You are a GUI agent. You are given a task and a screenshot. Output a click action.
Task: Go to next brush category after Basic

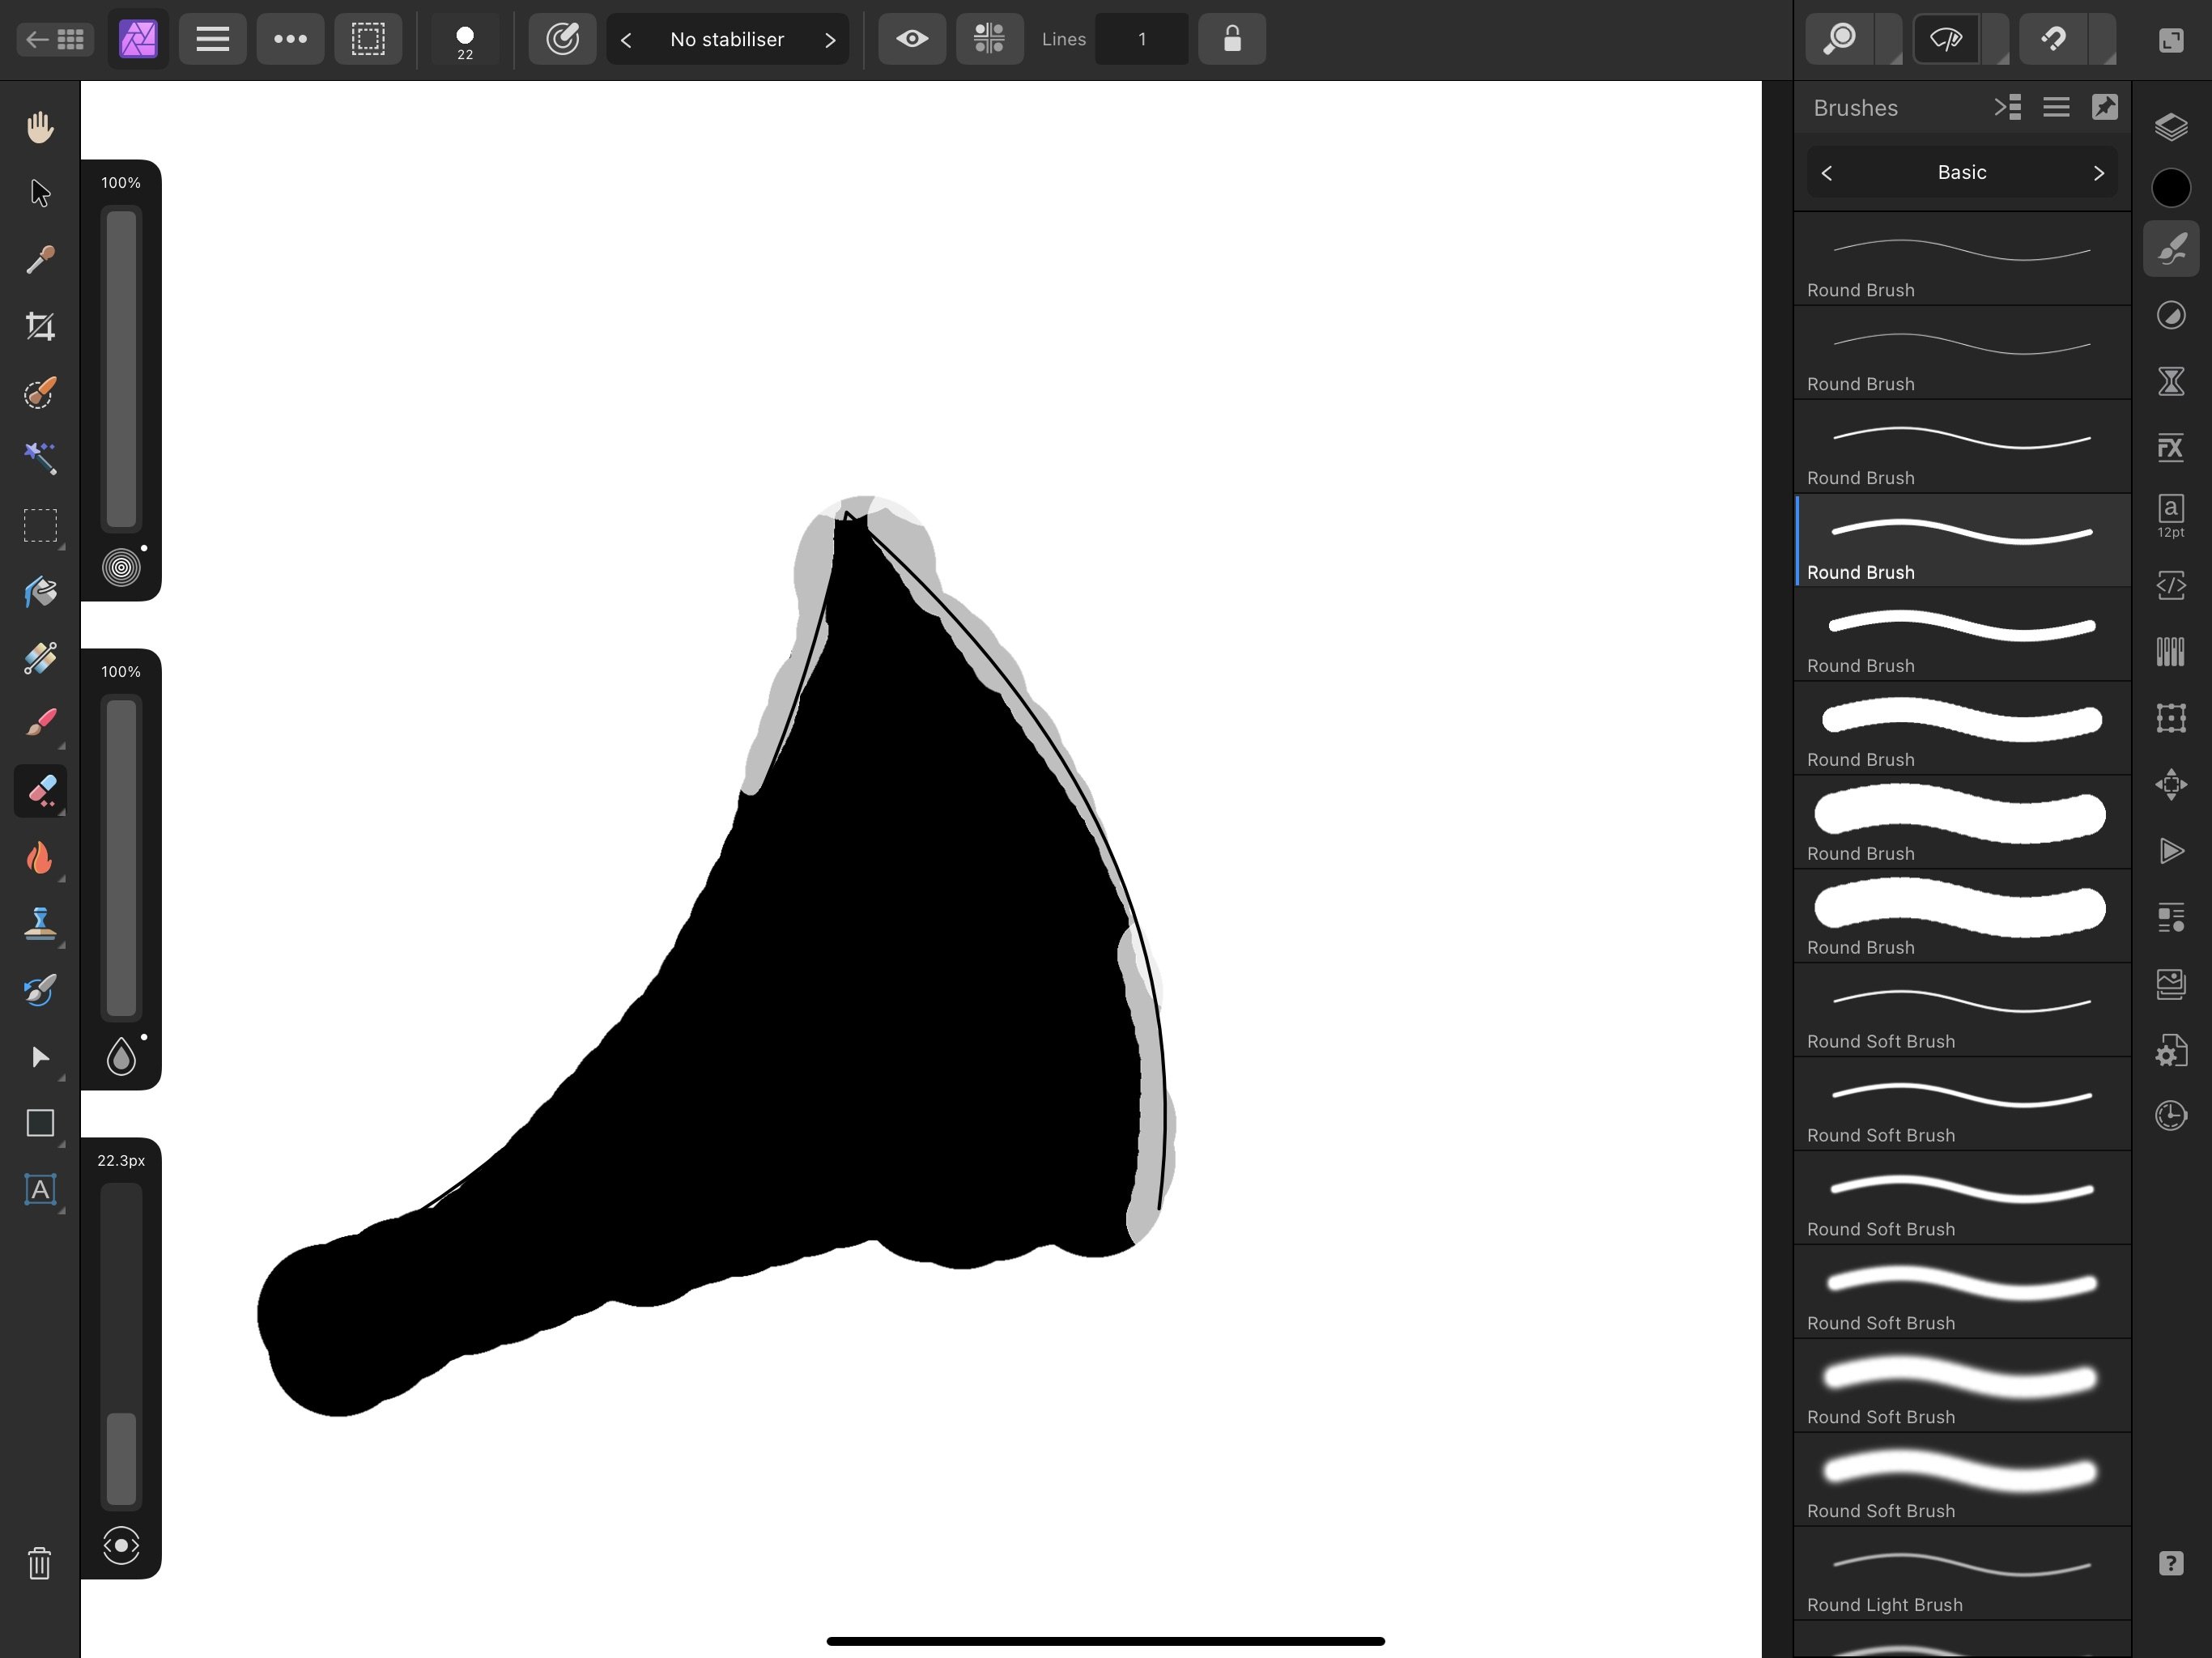pyautogui.click(x=2098, y=173)
